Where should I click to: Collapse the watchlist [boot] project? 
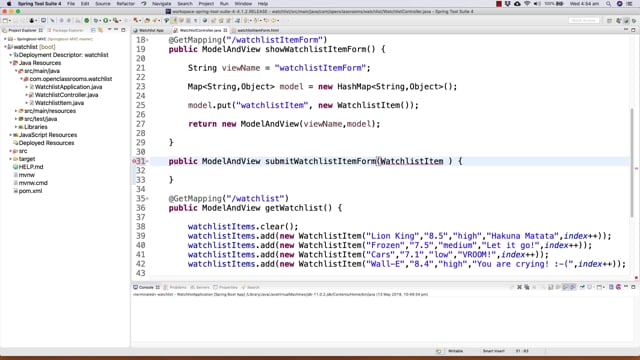point(5,47)
